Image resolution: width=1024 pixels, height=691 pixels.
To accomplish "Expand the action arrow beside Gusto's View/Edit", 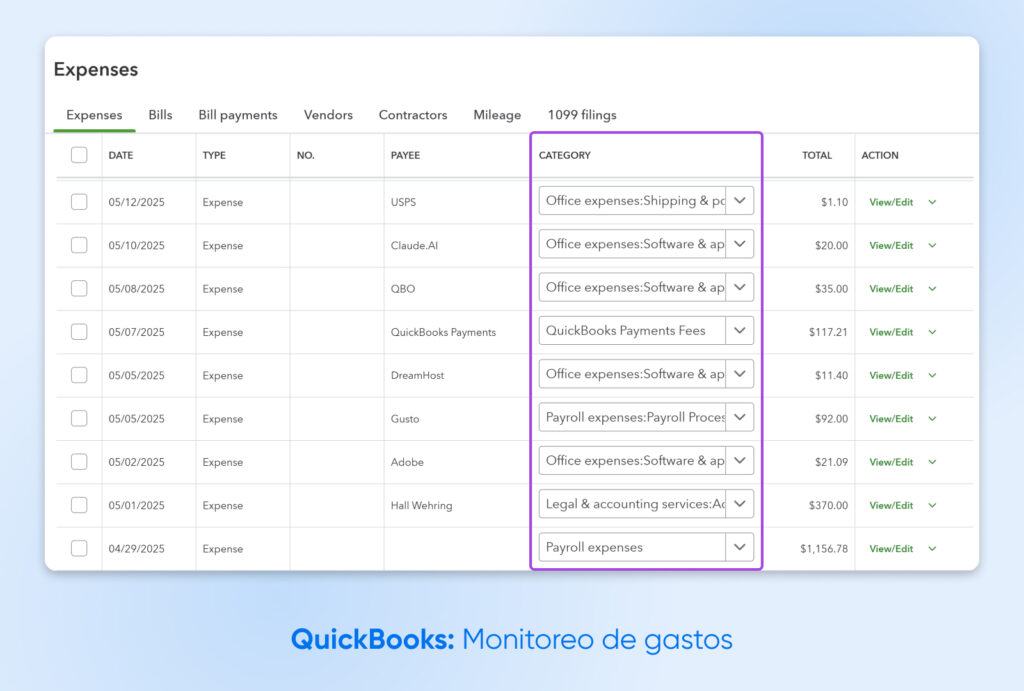I will pyautogui.click(x=932, y=418).
